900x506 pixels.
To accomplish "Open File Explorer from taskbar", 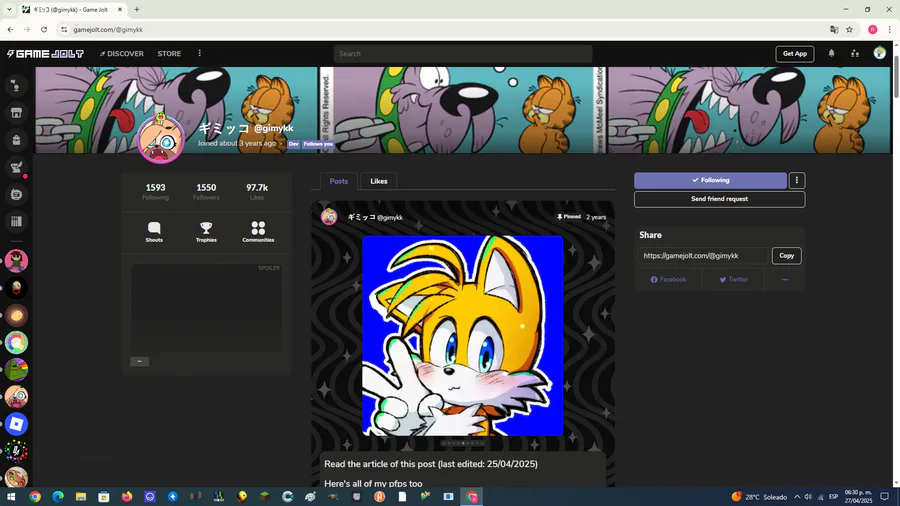I will click(x=80, y=497).
